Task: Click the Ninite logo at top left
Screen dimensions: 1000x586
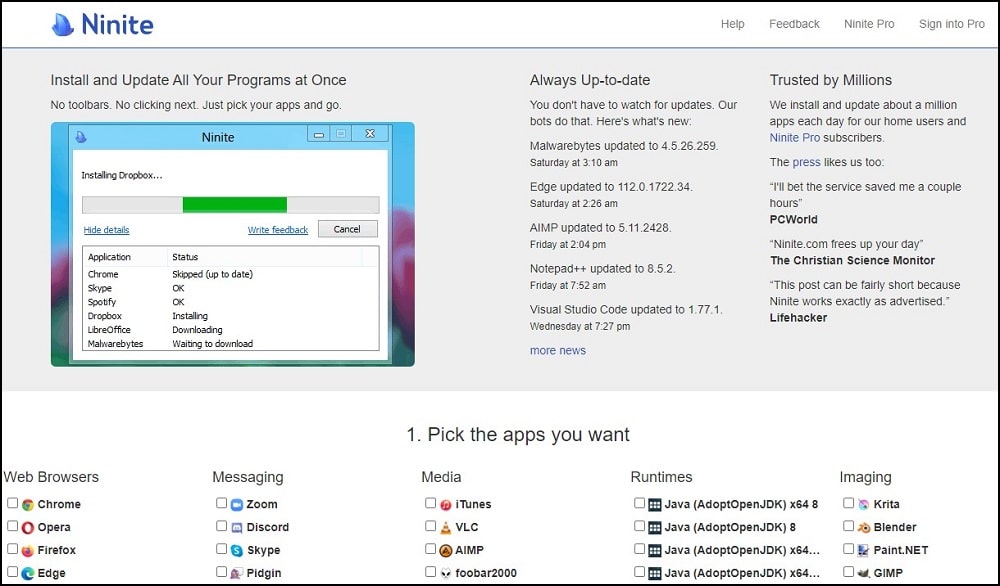Action: [x=103, y=25]
